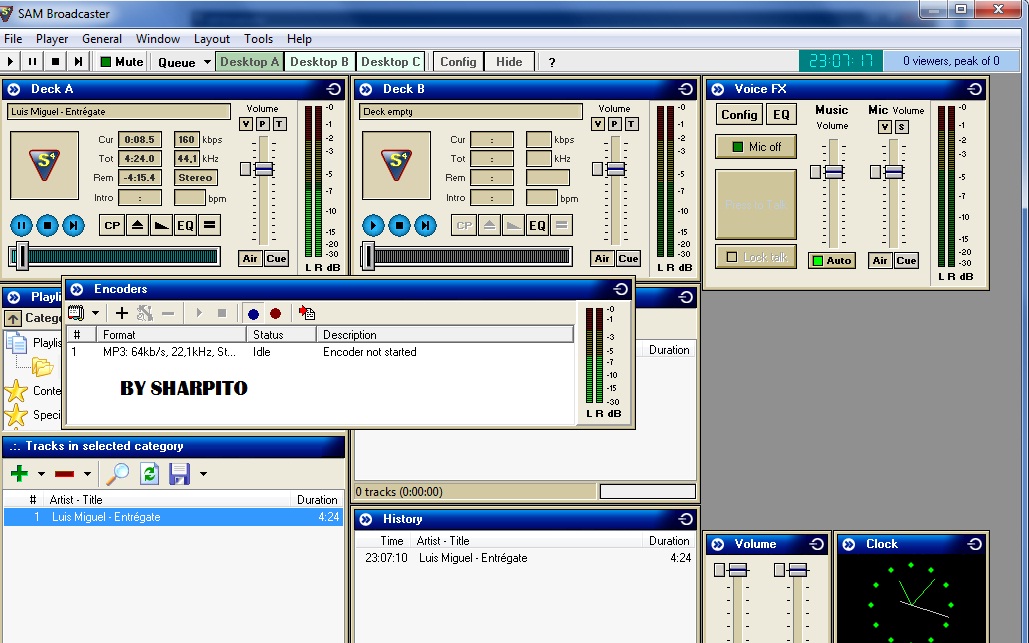Open Voice FX Config button
The height and width of the screenshot is (643, 1029).
(739, 115)
